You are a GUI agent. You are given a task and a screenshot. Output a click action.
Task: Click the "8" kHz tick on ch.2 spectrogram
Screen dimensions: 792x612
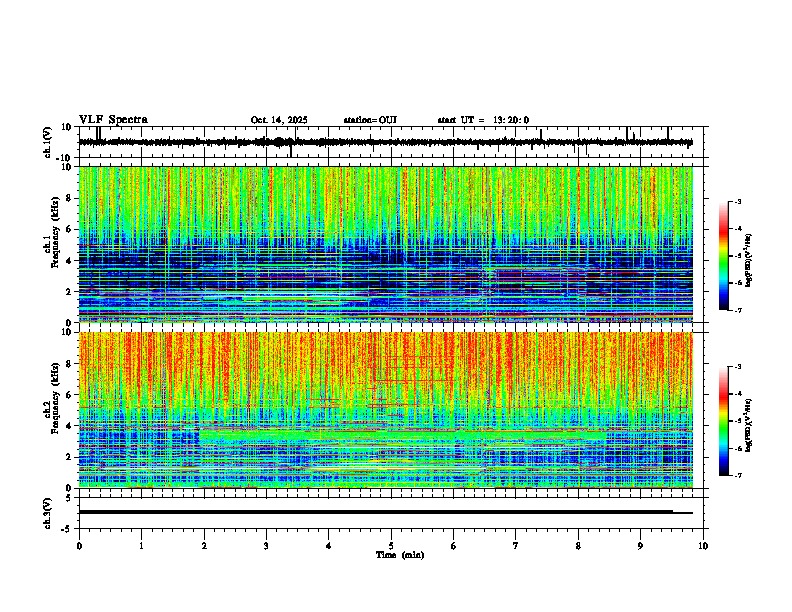coord(70,364)
